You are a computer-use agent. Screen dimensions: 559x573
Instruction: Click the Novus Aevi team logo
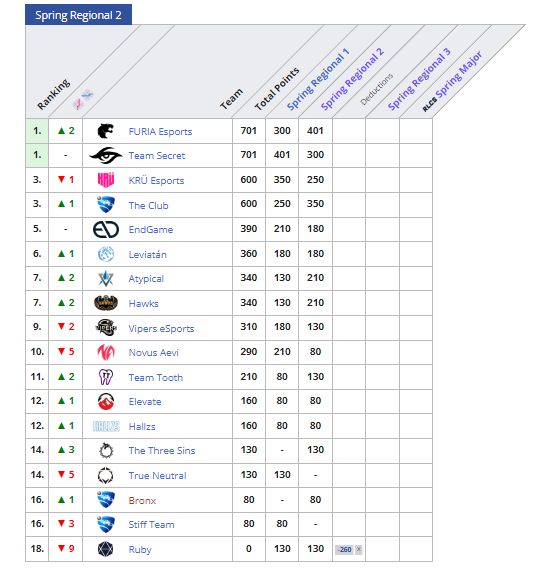106,352
